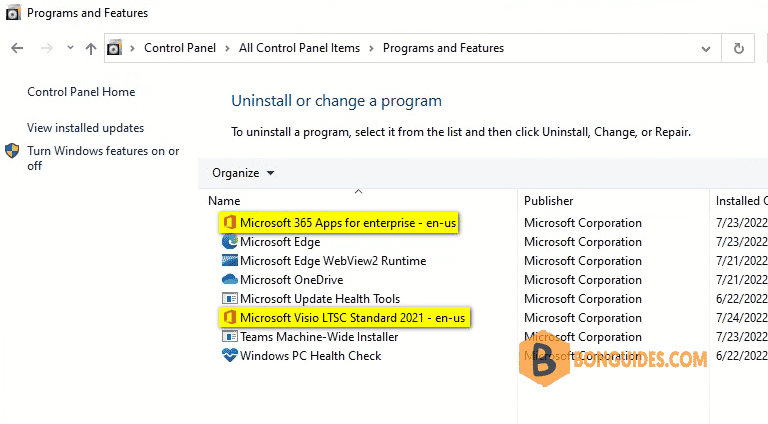768x424 pixels.
Task: Expand chevron after Control Panel breadcrumb
Action: pos(227,48)
